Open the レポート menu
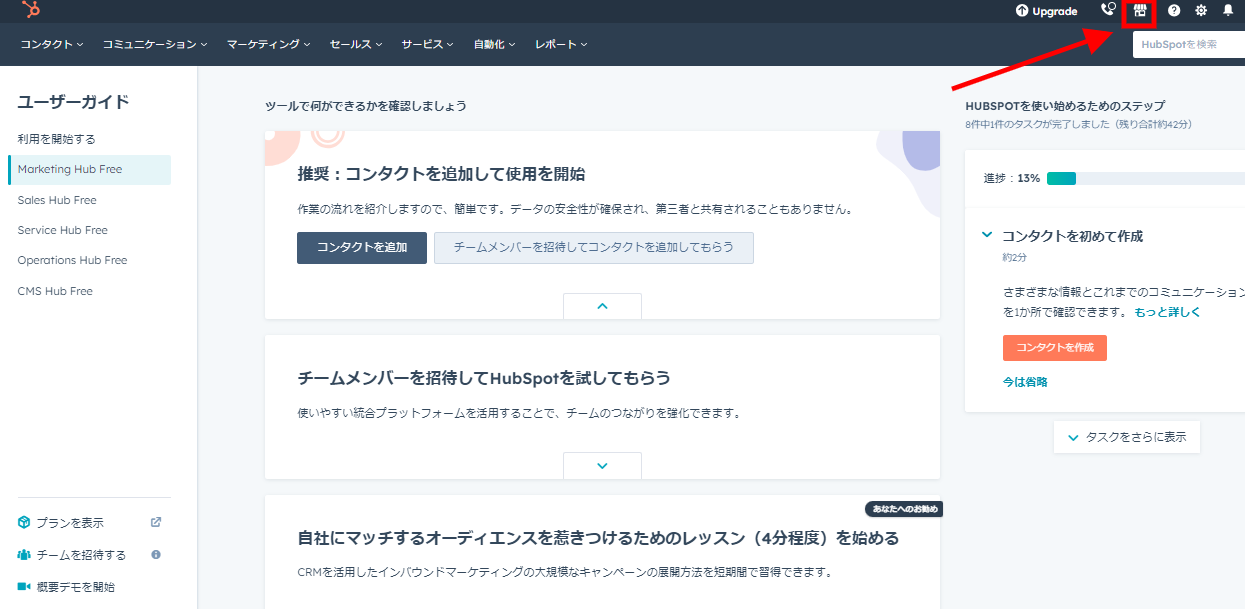 tap(561, 44)
